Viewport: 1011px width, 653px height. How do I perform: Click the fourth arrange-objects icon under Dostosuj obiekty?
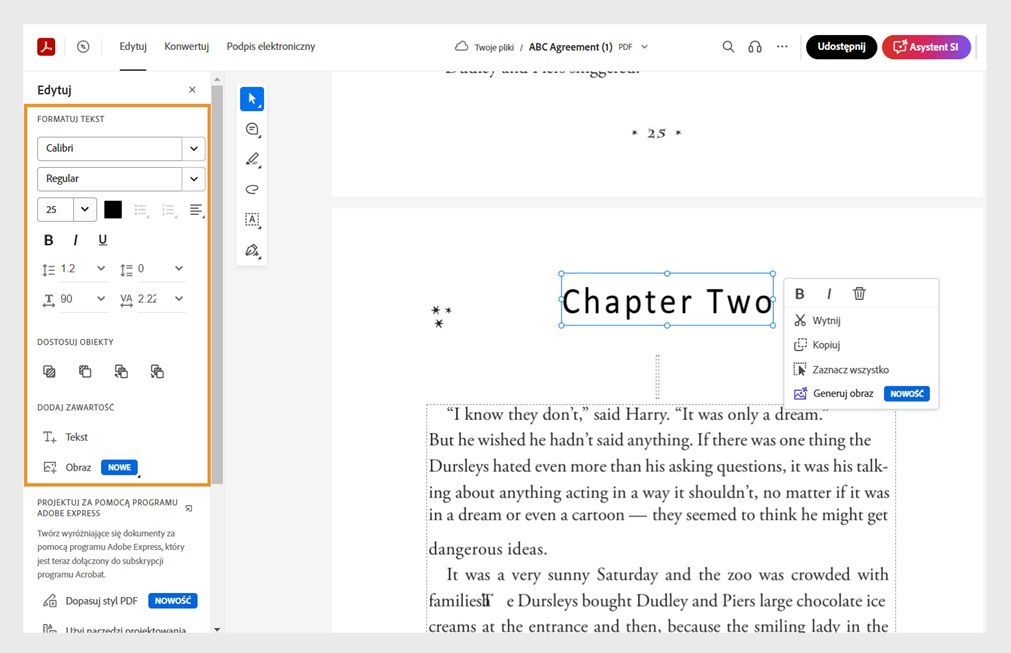coord(157,371)
